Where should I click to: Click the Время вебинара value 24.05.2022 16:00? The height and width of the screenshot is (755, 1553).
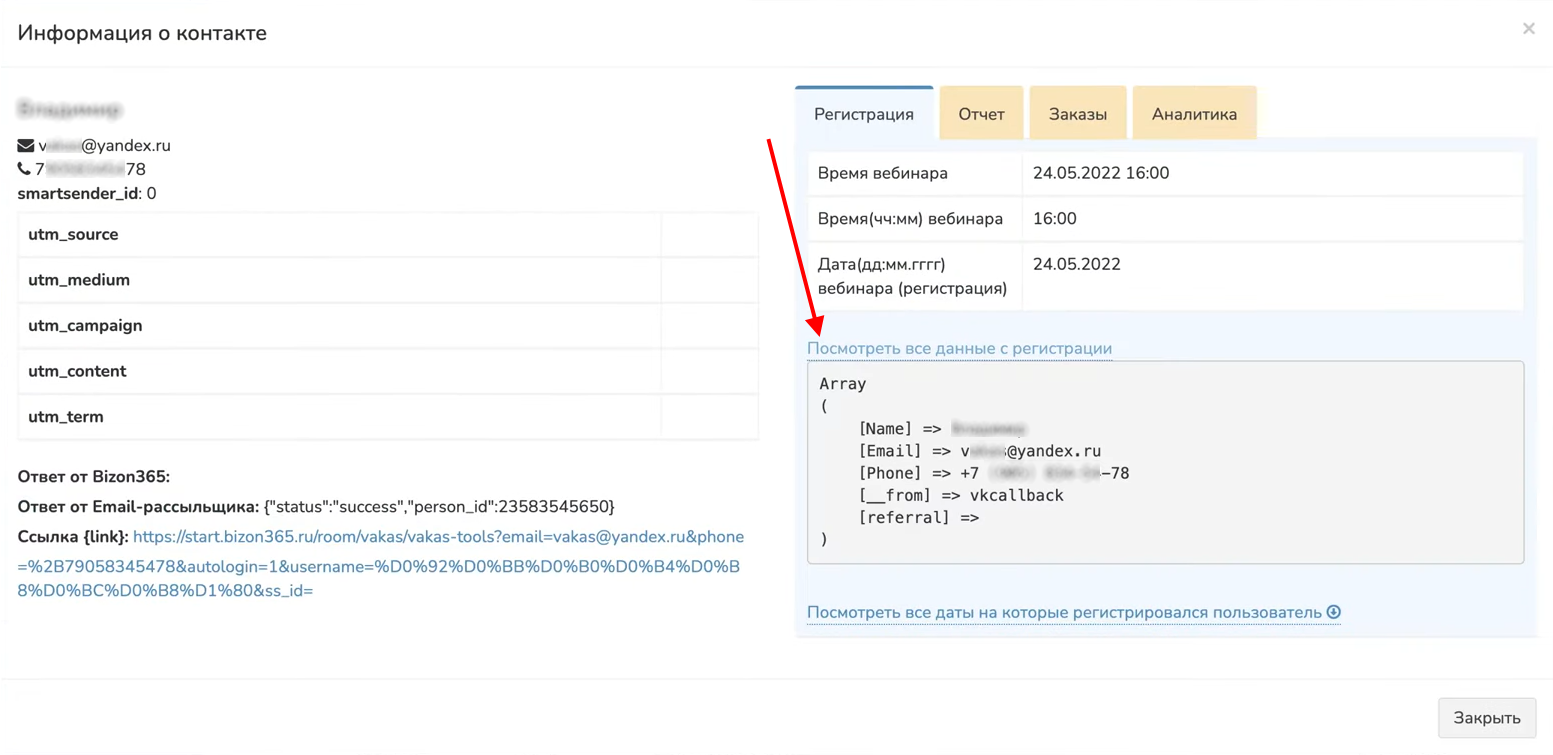click(x=1101, y=173)
